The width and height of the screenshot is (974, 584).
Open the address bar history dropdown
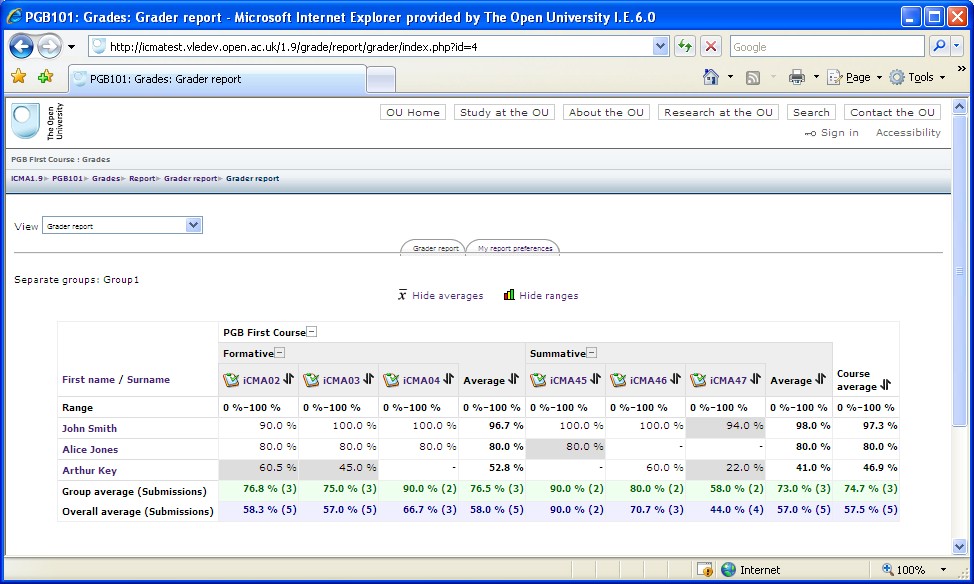point(660,47)
